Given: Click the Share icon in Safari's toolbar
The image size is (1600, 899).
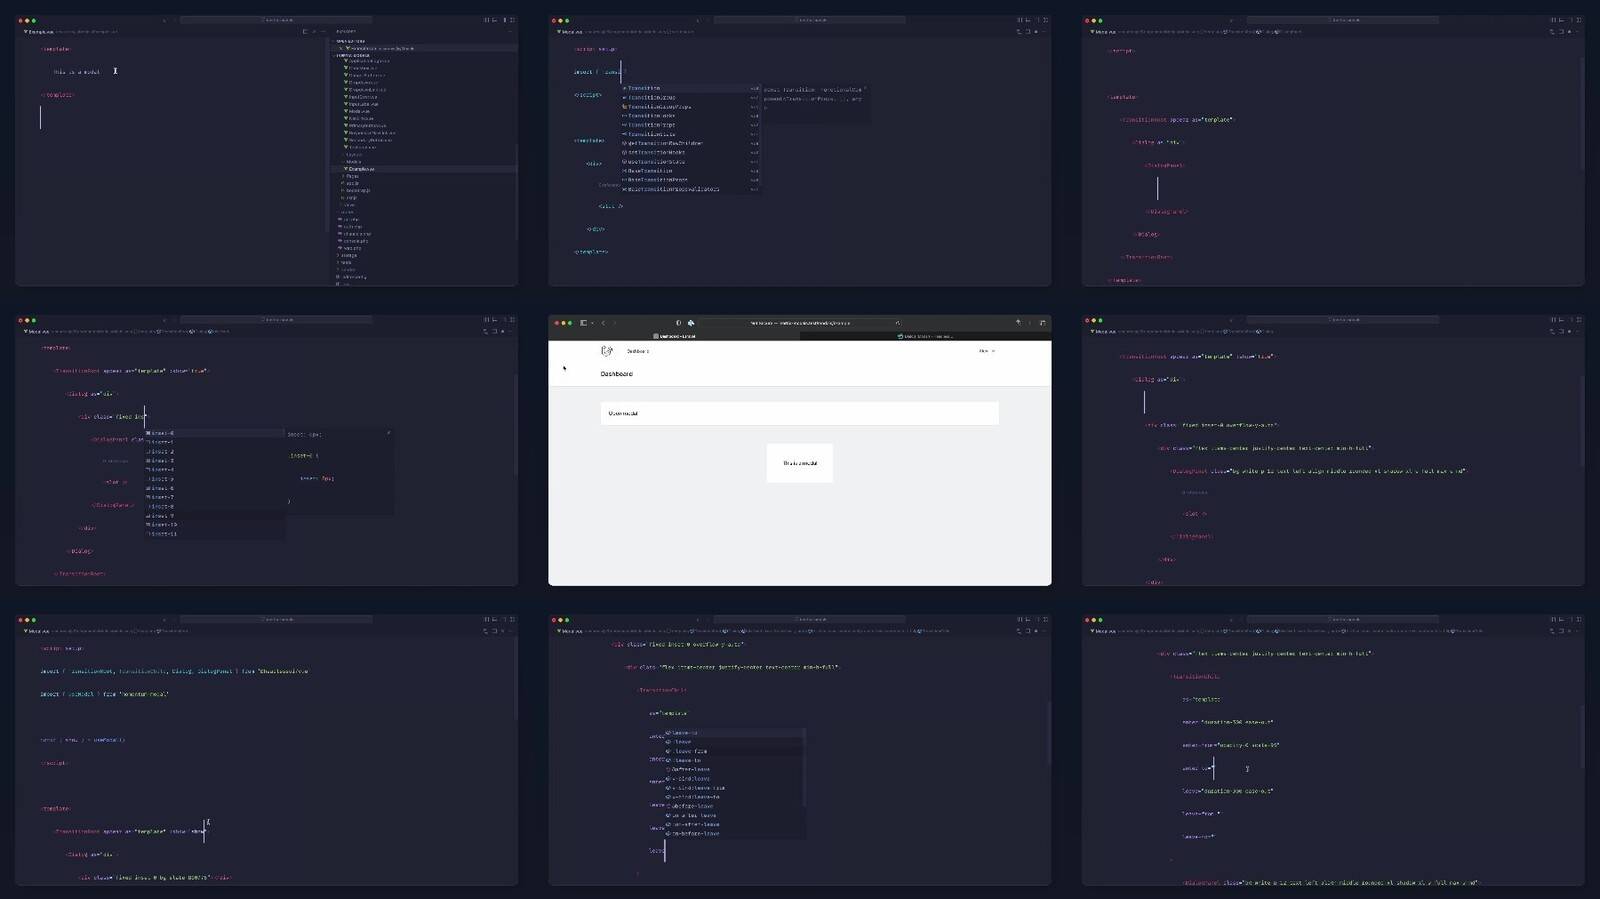Looking at the screenshot, I should (x=1018, y=323).
